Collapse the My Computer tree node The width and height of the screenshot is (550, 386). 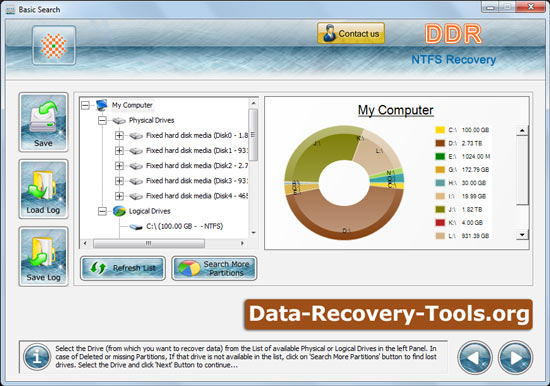click(85, 105)
